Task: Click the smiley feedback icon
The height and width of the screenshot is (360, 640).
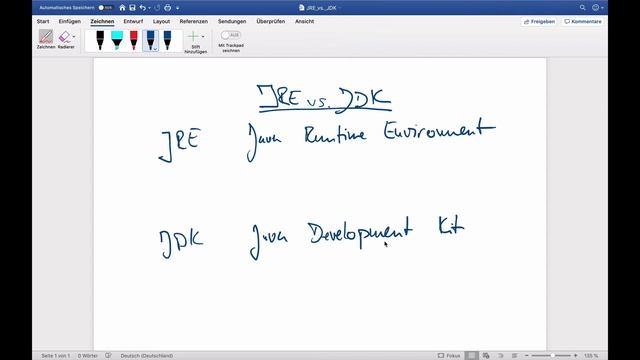Action: [596, 7]
